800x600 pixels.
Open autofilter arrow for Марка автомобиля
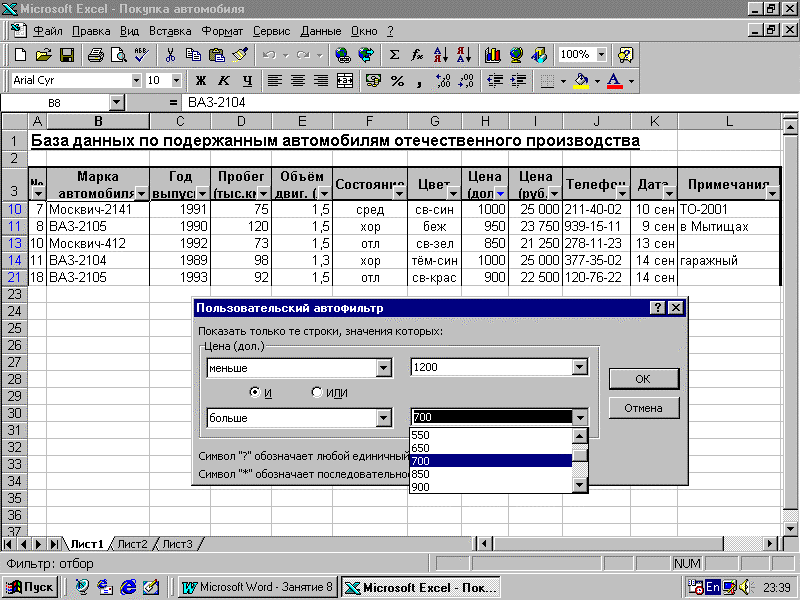[x=141, y=194]
